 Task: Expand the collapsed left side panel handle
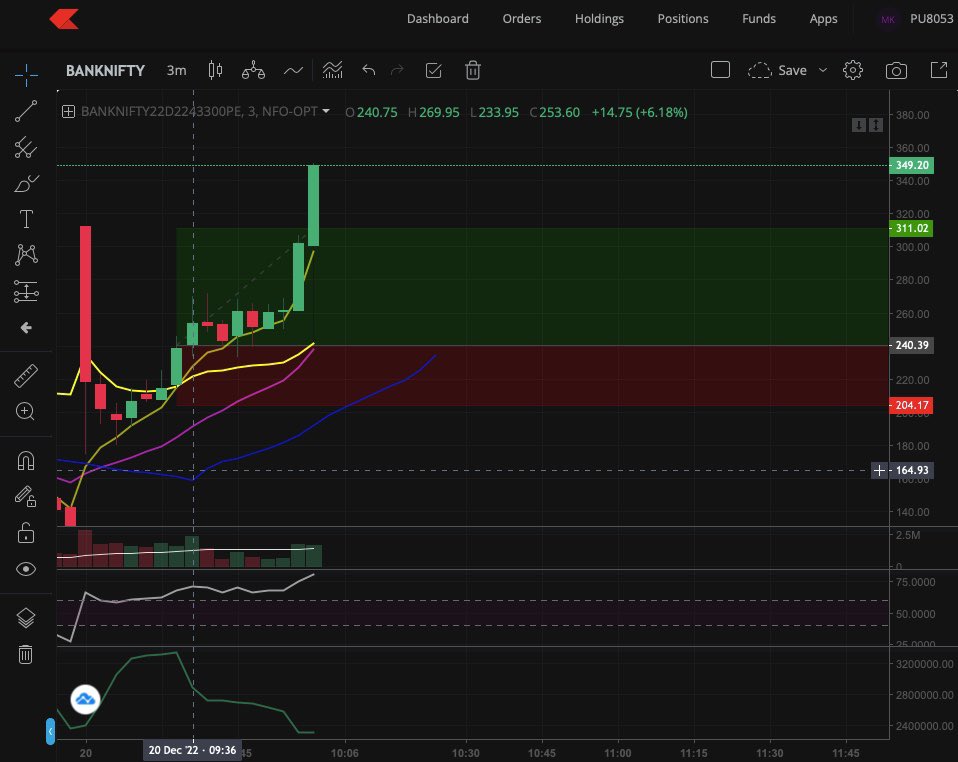pos(50,731)
